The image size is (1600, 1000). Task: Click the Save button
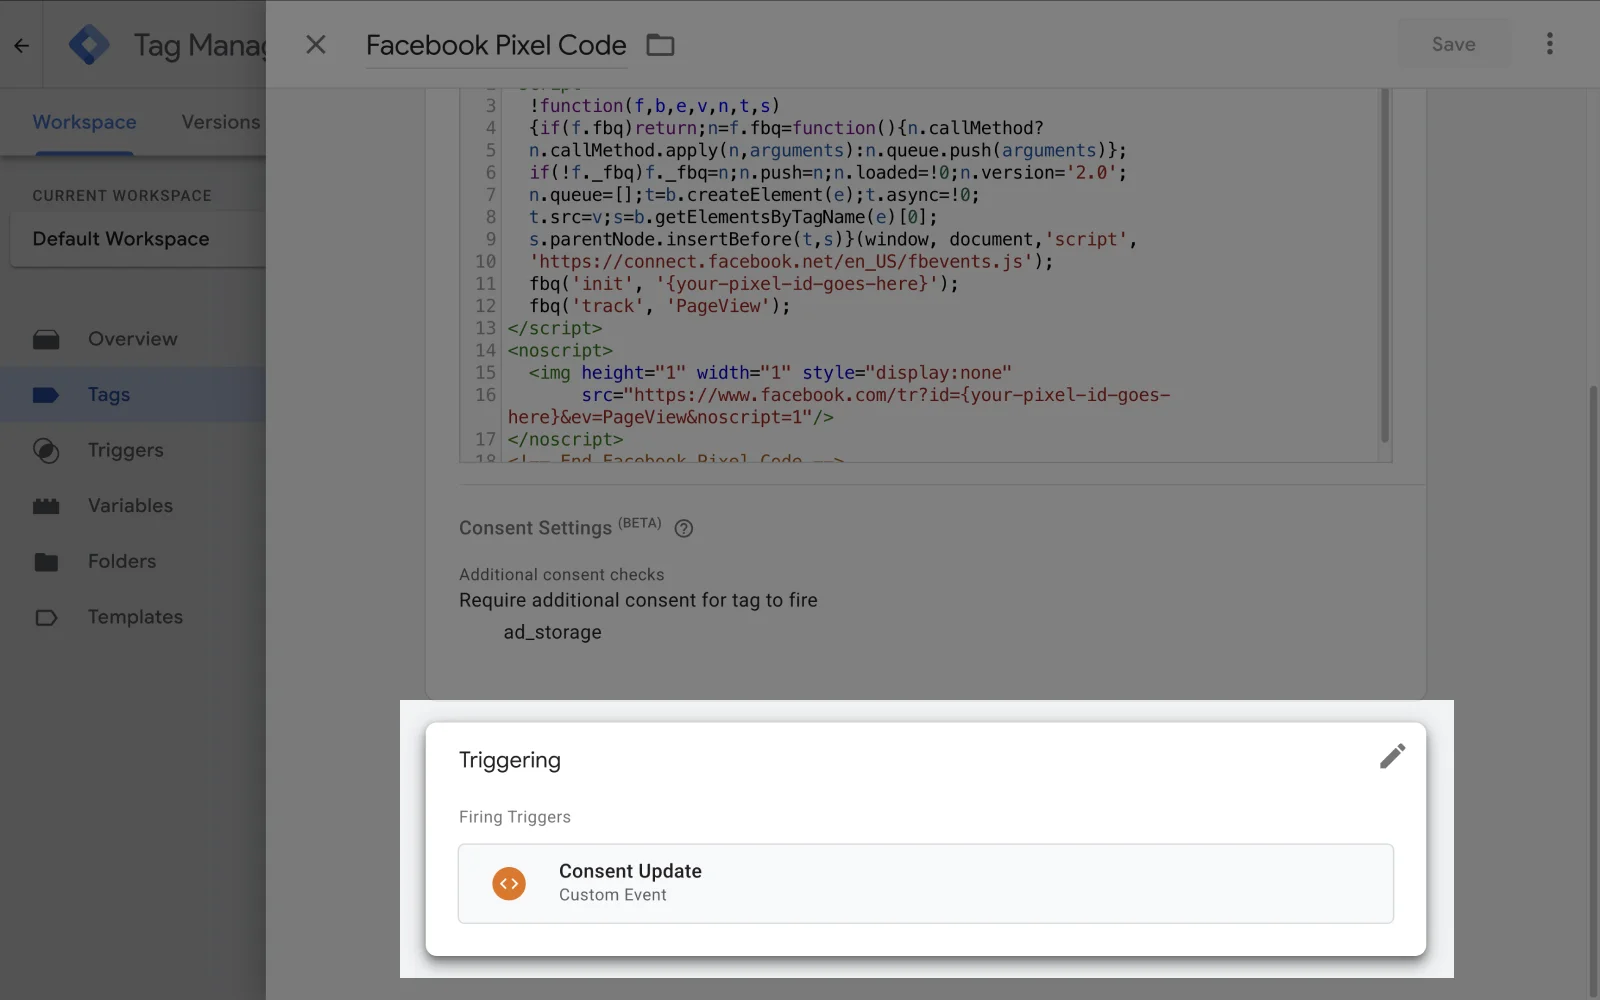[1453, 44]
